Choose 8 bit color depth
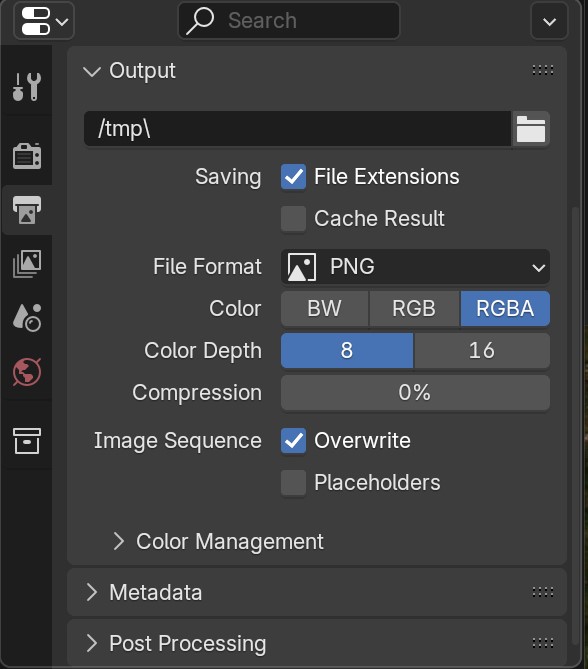The image size is (588, 669). (x=347, y=351)
